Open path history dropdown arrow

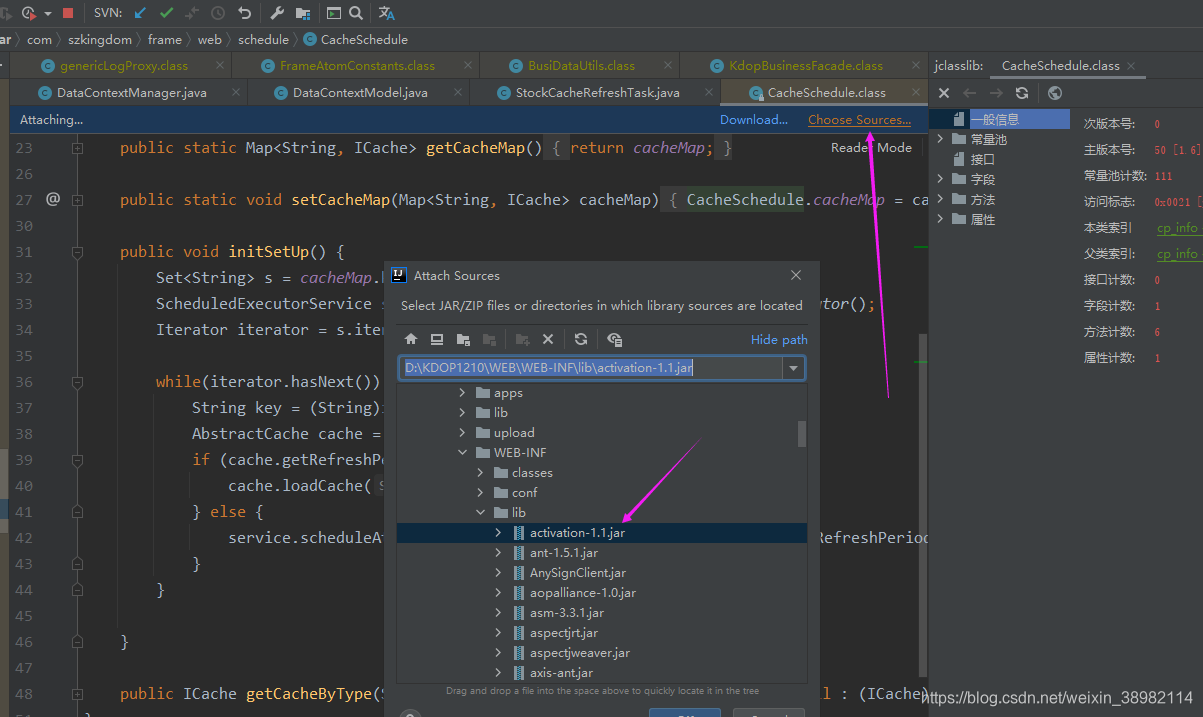[794, 368]
